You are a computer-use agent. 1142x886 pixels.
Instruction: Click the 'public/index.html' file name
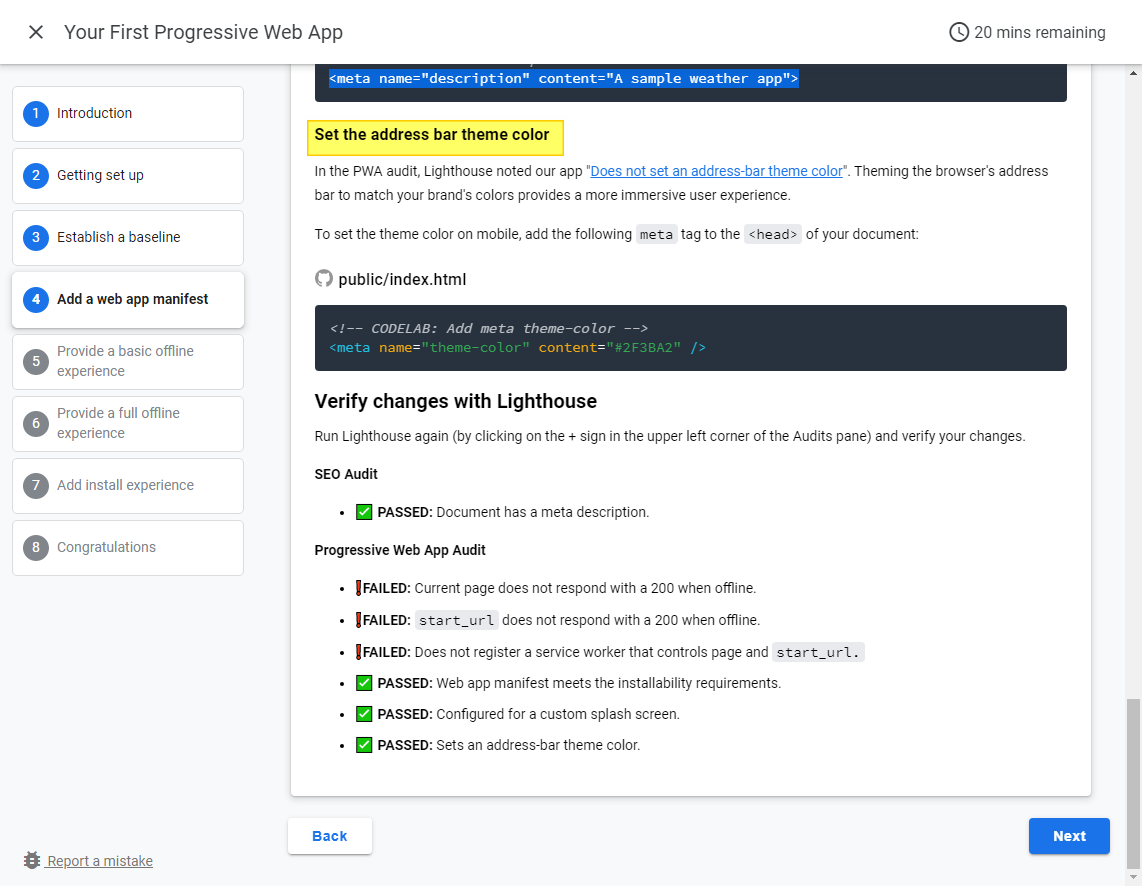[x=402, y=280]
